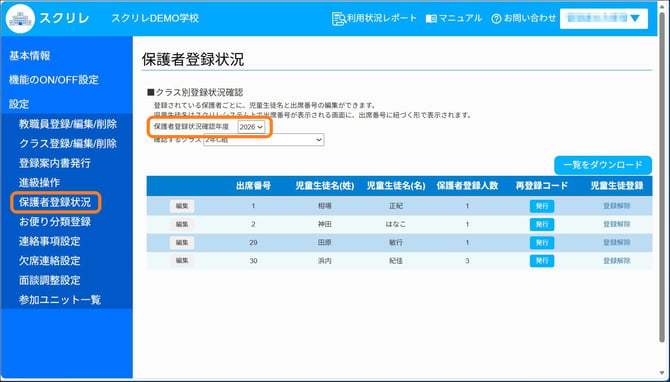Image resolution: width=670 pixels, height=382 pixels.
Task: Open クラス登録/編集/削除 menu item
Action: click(68, 144)
